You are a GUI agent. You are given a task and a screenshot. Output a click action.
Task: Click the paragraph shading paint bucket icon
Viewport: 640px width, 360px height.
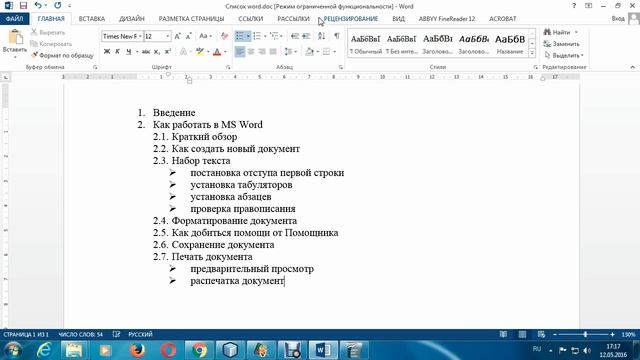(x=310, y=51)
